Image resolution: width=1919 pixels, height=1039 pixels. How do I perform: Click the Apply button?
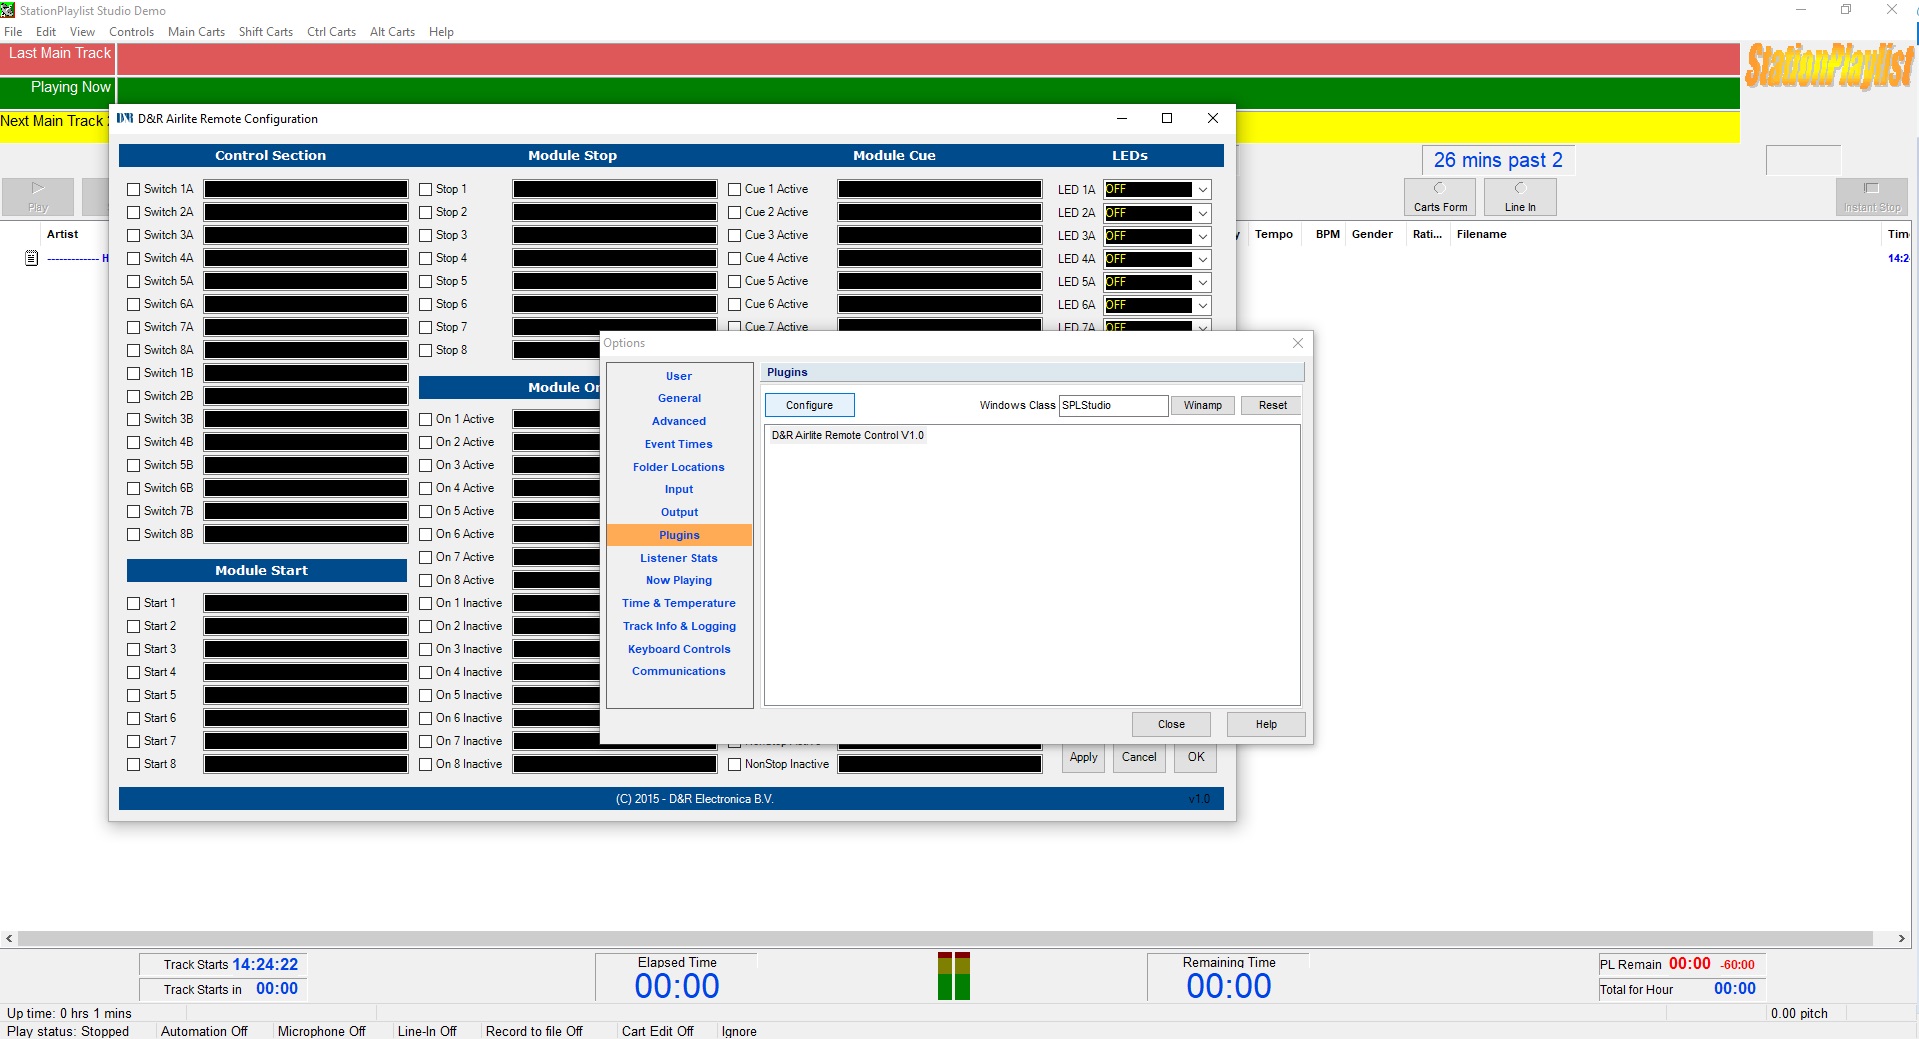pos(1083,758)
